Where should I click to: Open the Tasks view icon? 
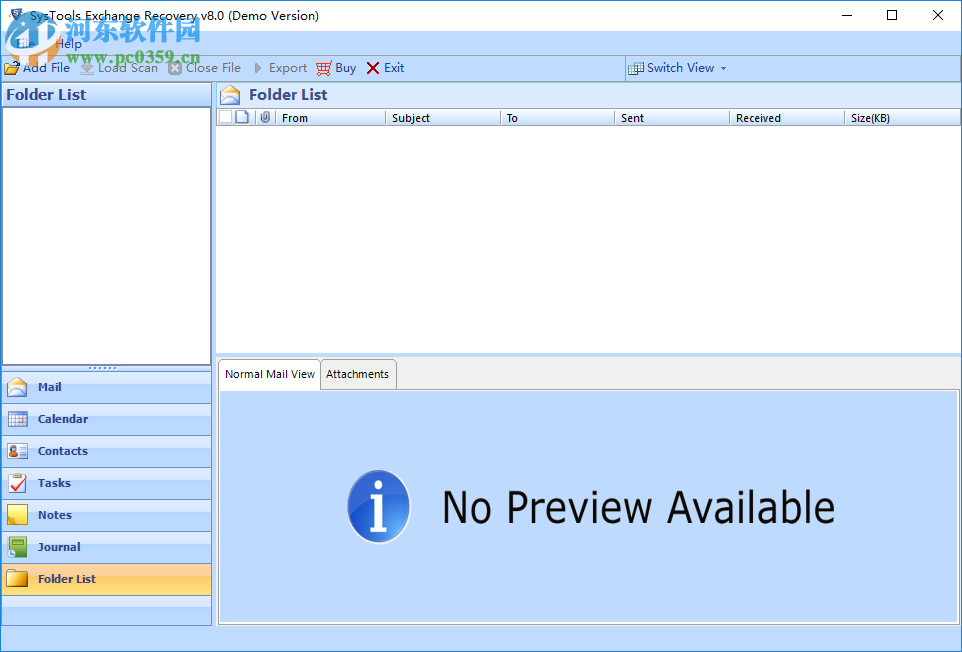[x=17, y=483]
